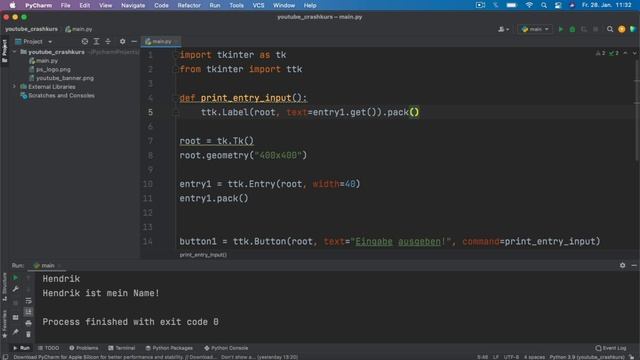640x360 pixels.
Task: Toggle the Project sidebar tab
Action: [x=4, y=51]
